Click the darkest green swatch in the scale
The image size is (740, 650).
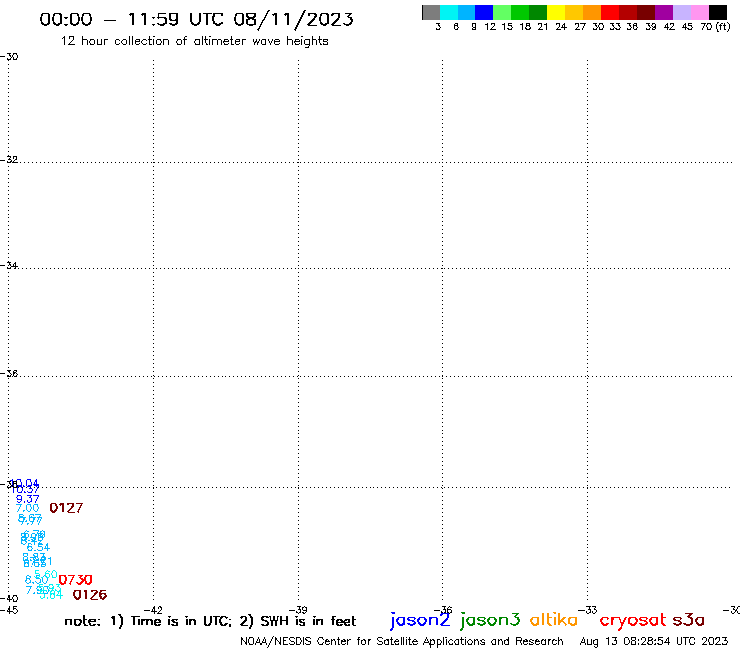[x=538, y=12]
